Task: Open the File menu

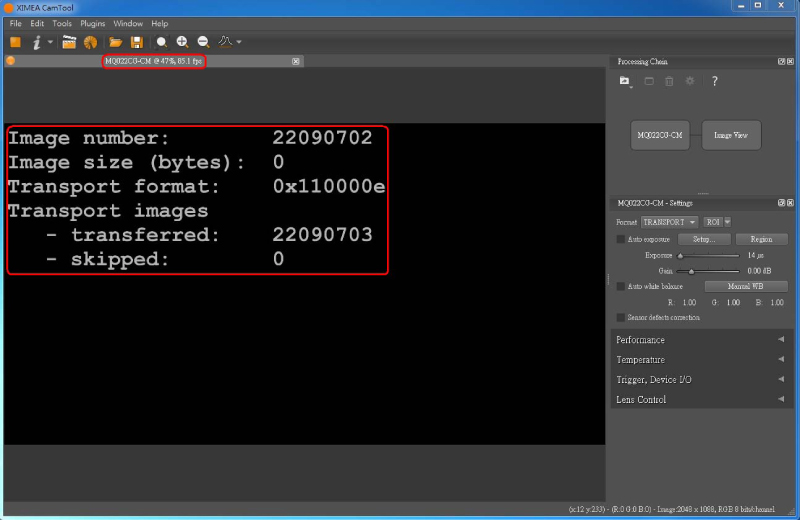Action: coord(16,23)
